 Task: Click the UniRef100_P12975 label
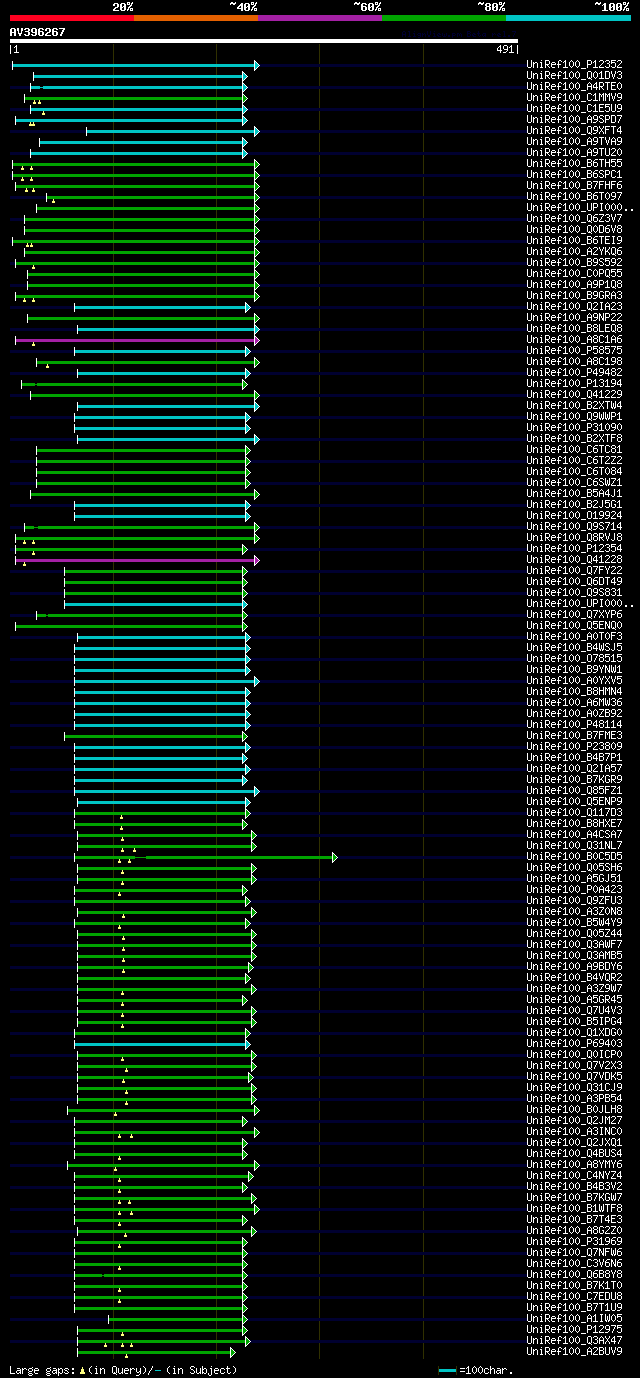pyautogui.click(x=574, y=1330)
